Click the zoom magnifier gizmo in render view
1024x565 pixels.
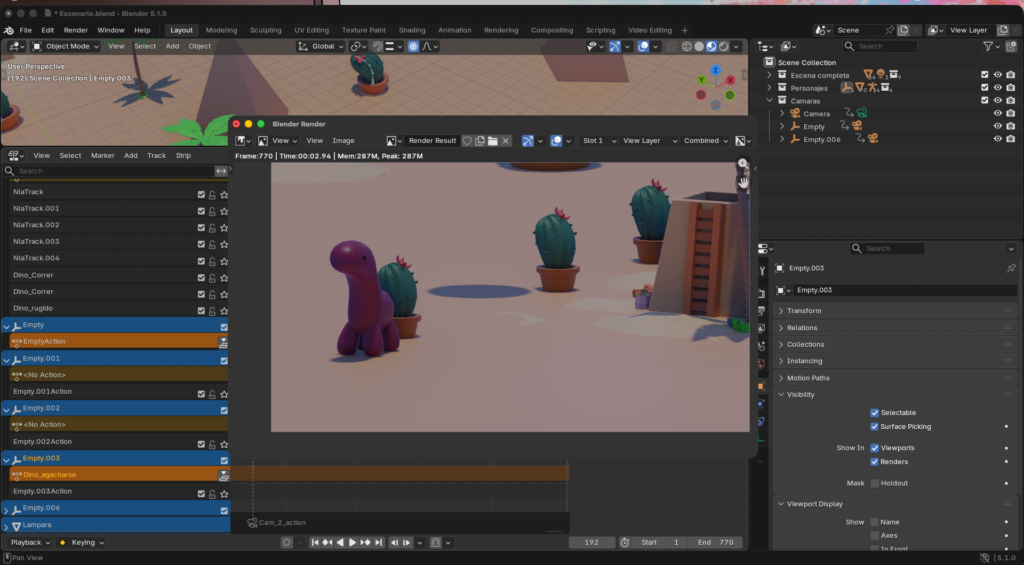pyautogui.click(x=742, y=163)
